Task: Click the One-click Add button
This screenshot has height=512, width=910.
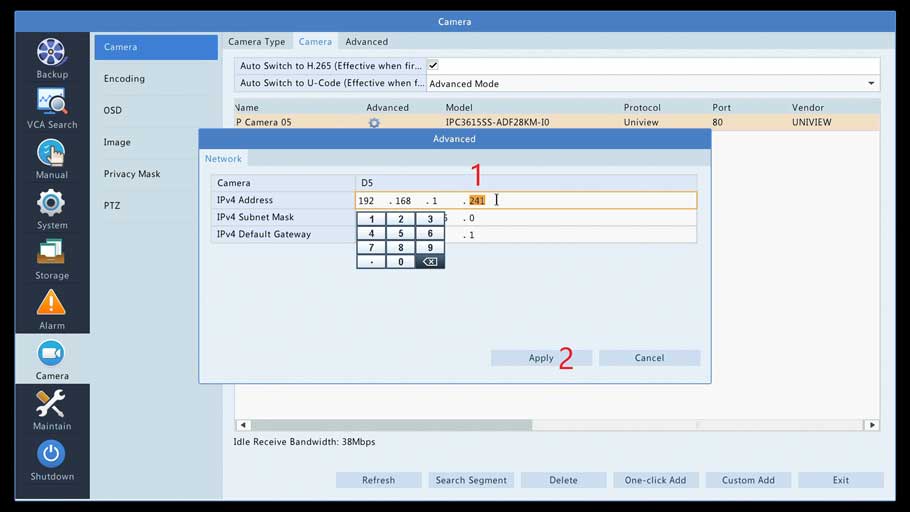Action: (656, 480)
